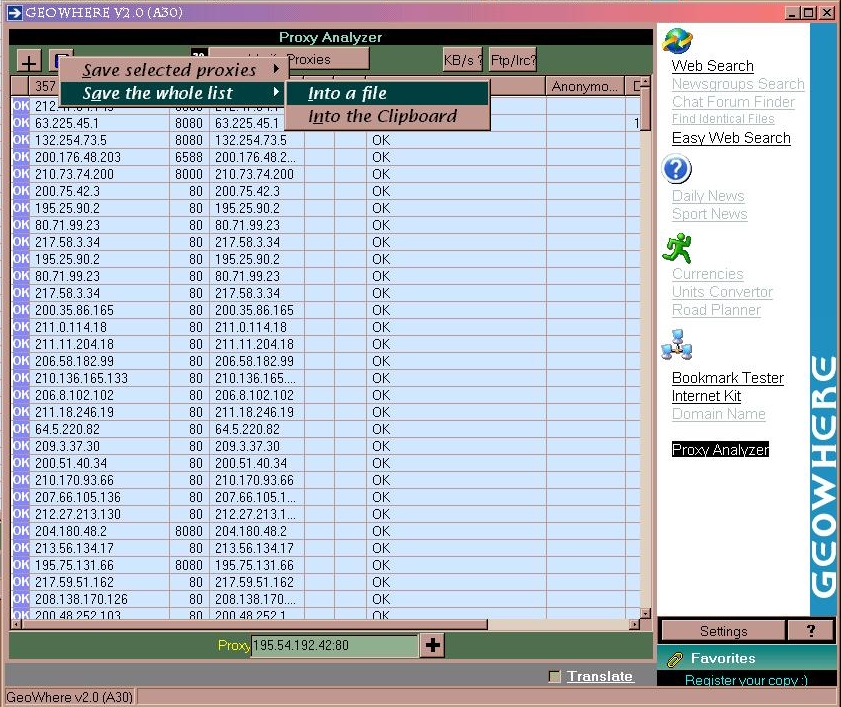
Task: Click the Sport News link
Action: point(710,214)
